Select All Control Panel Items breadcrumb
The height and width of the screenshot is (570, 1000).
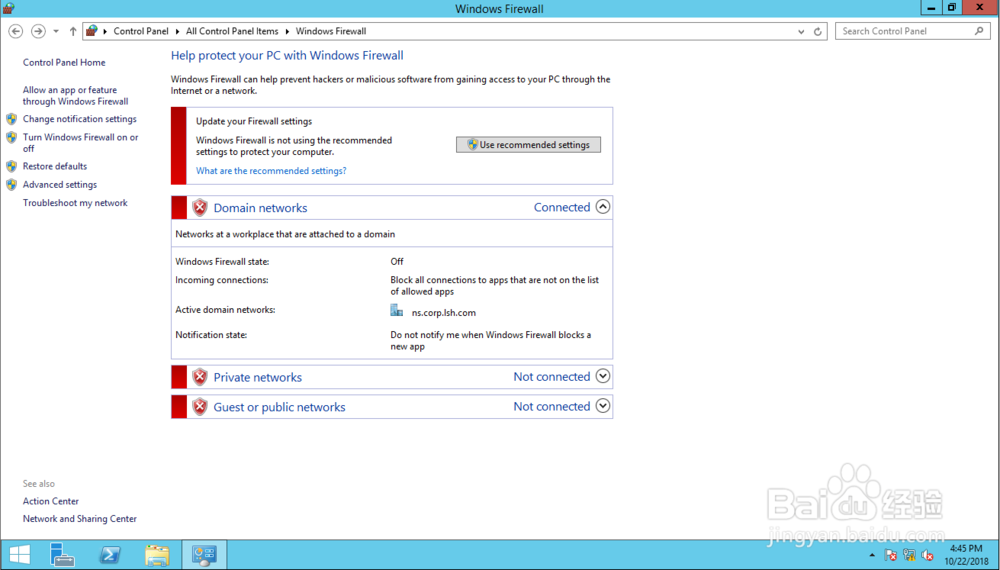(x=232, y=31)
